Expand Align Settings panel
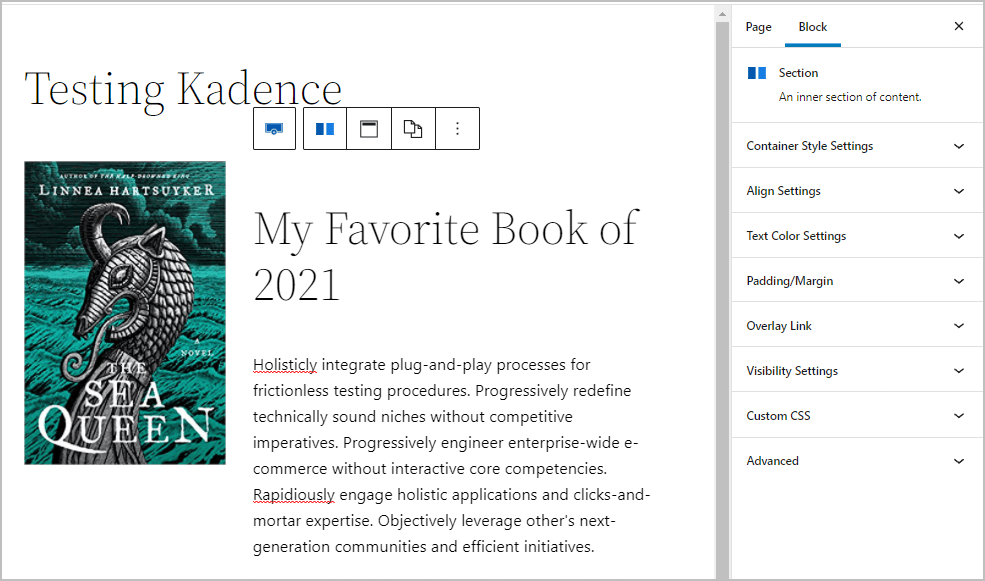The height and width of the screenshot is (581, 985). click(857, 191)
